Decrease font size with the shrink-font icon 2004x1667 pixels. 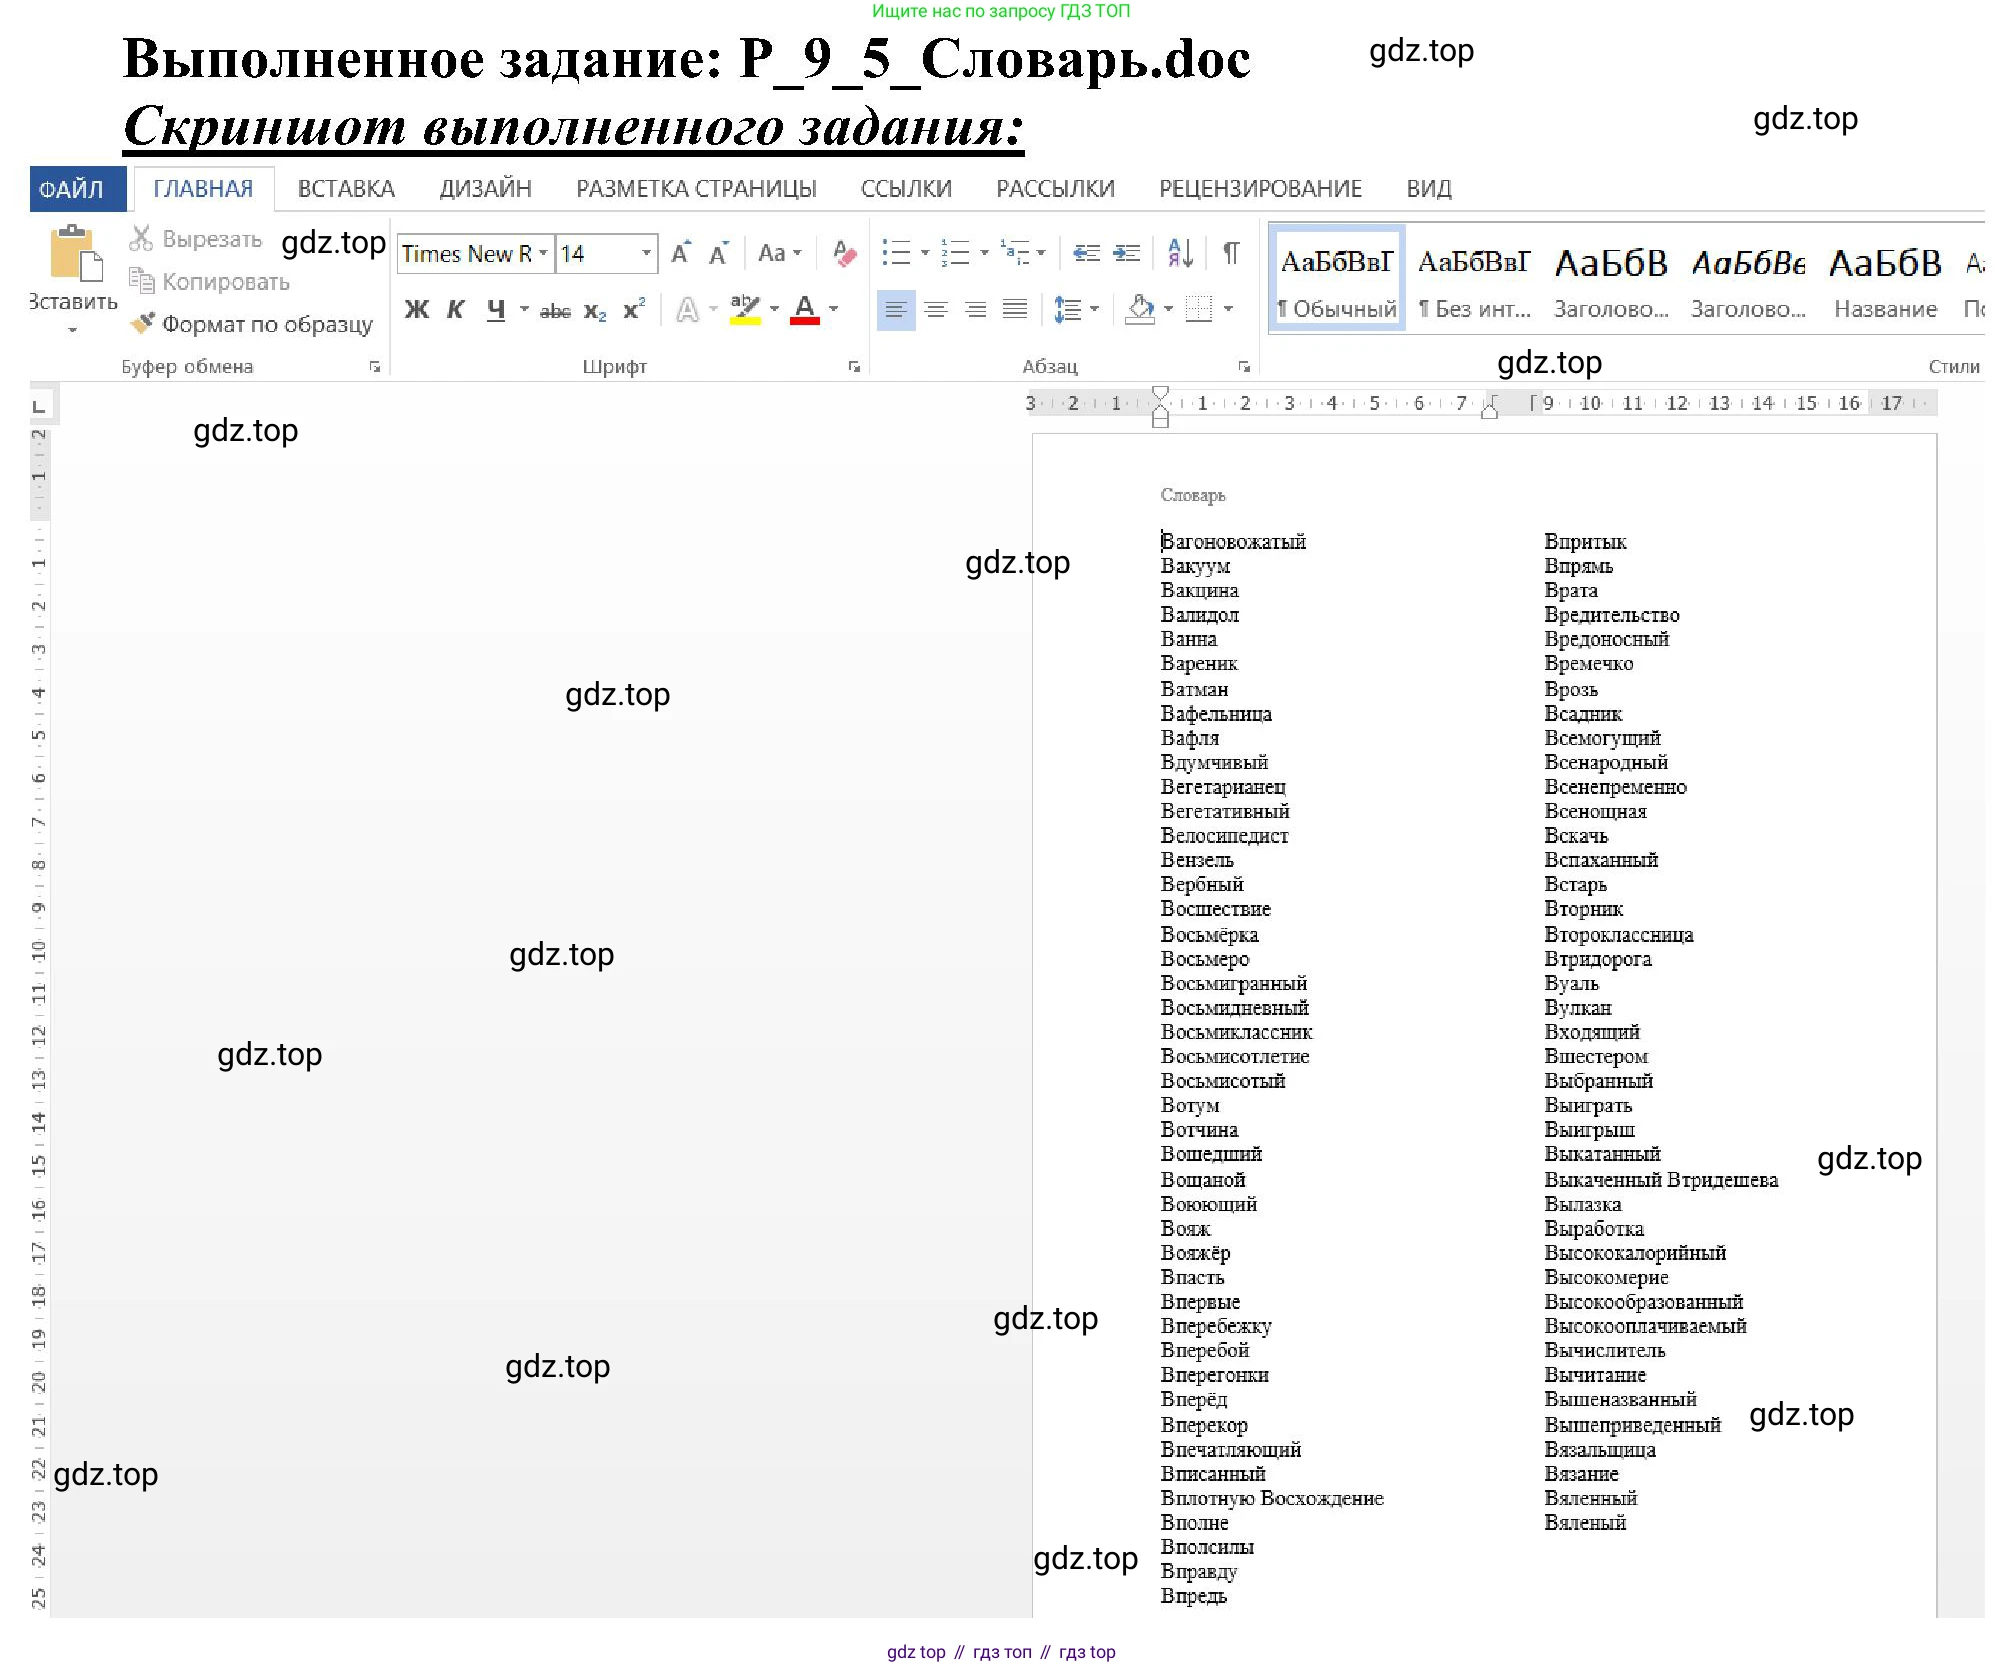pos(719,253)
